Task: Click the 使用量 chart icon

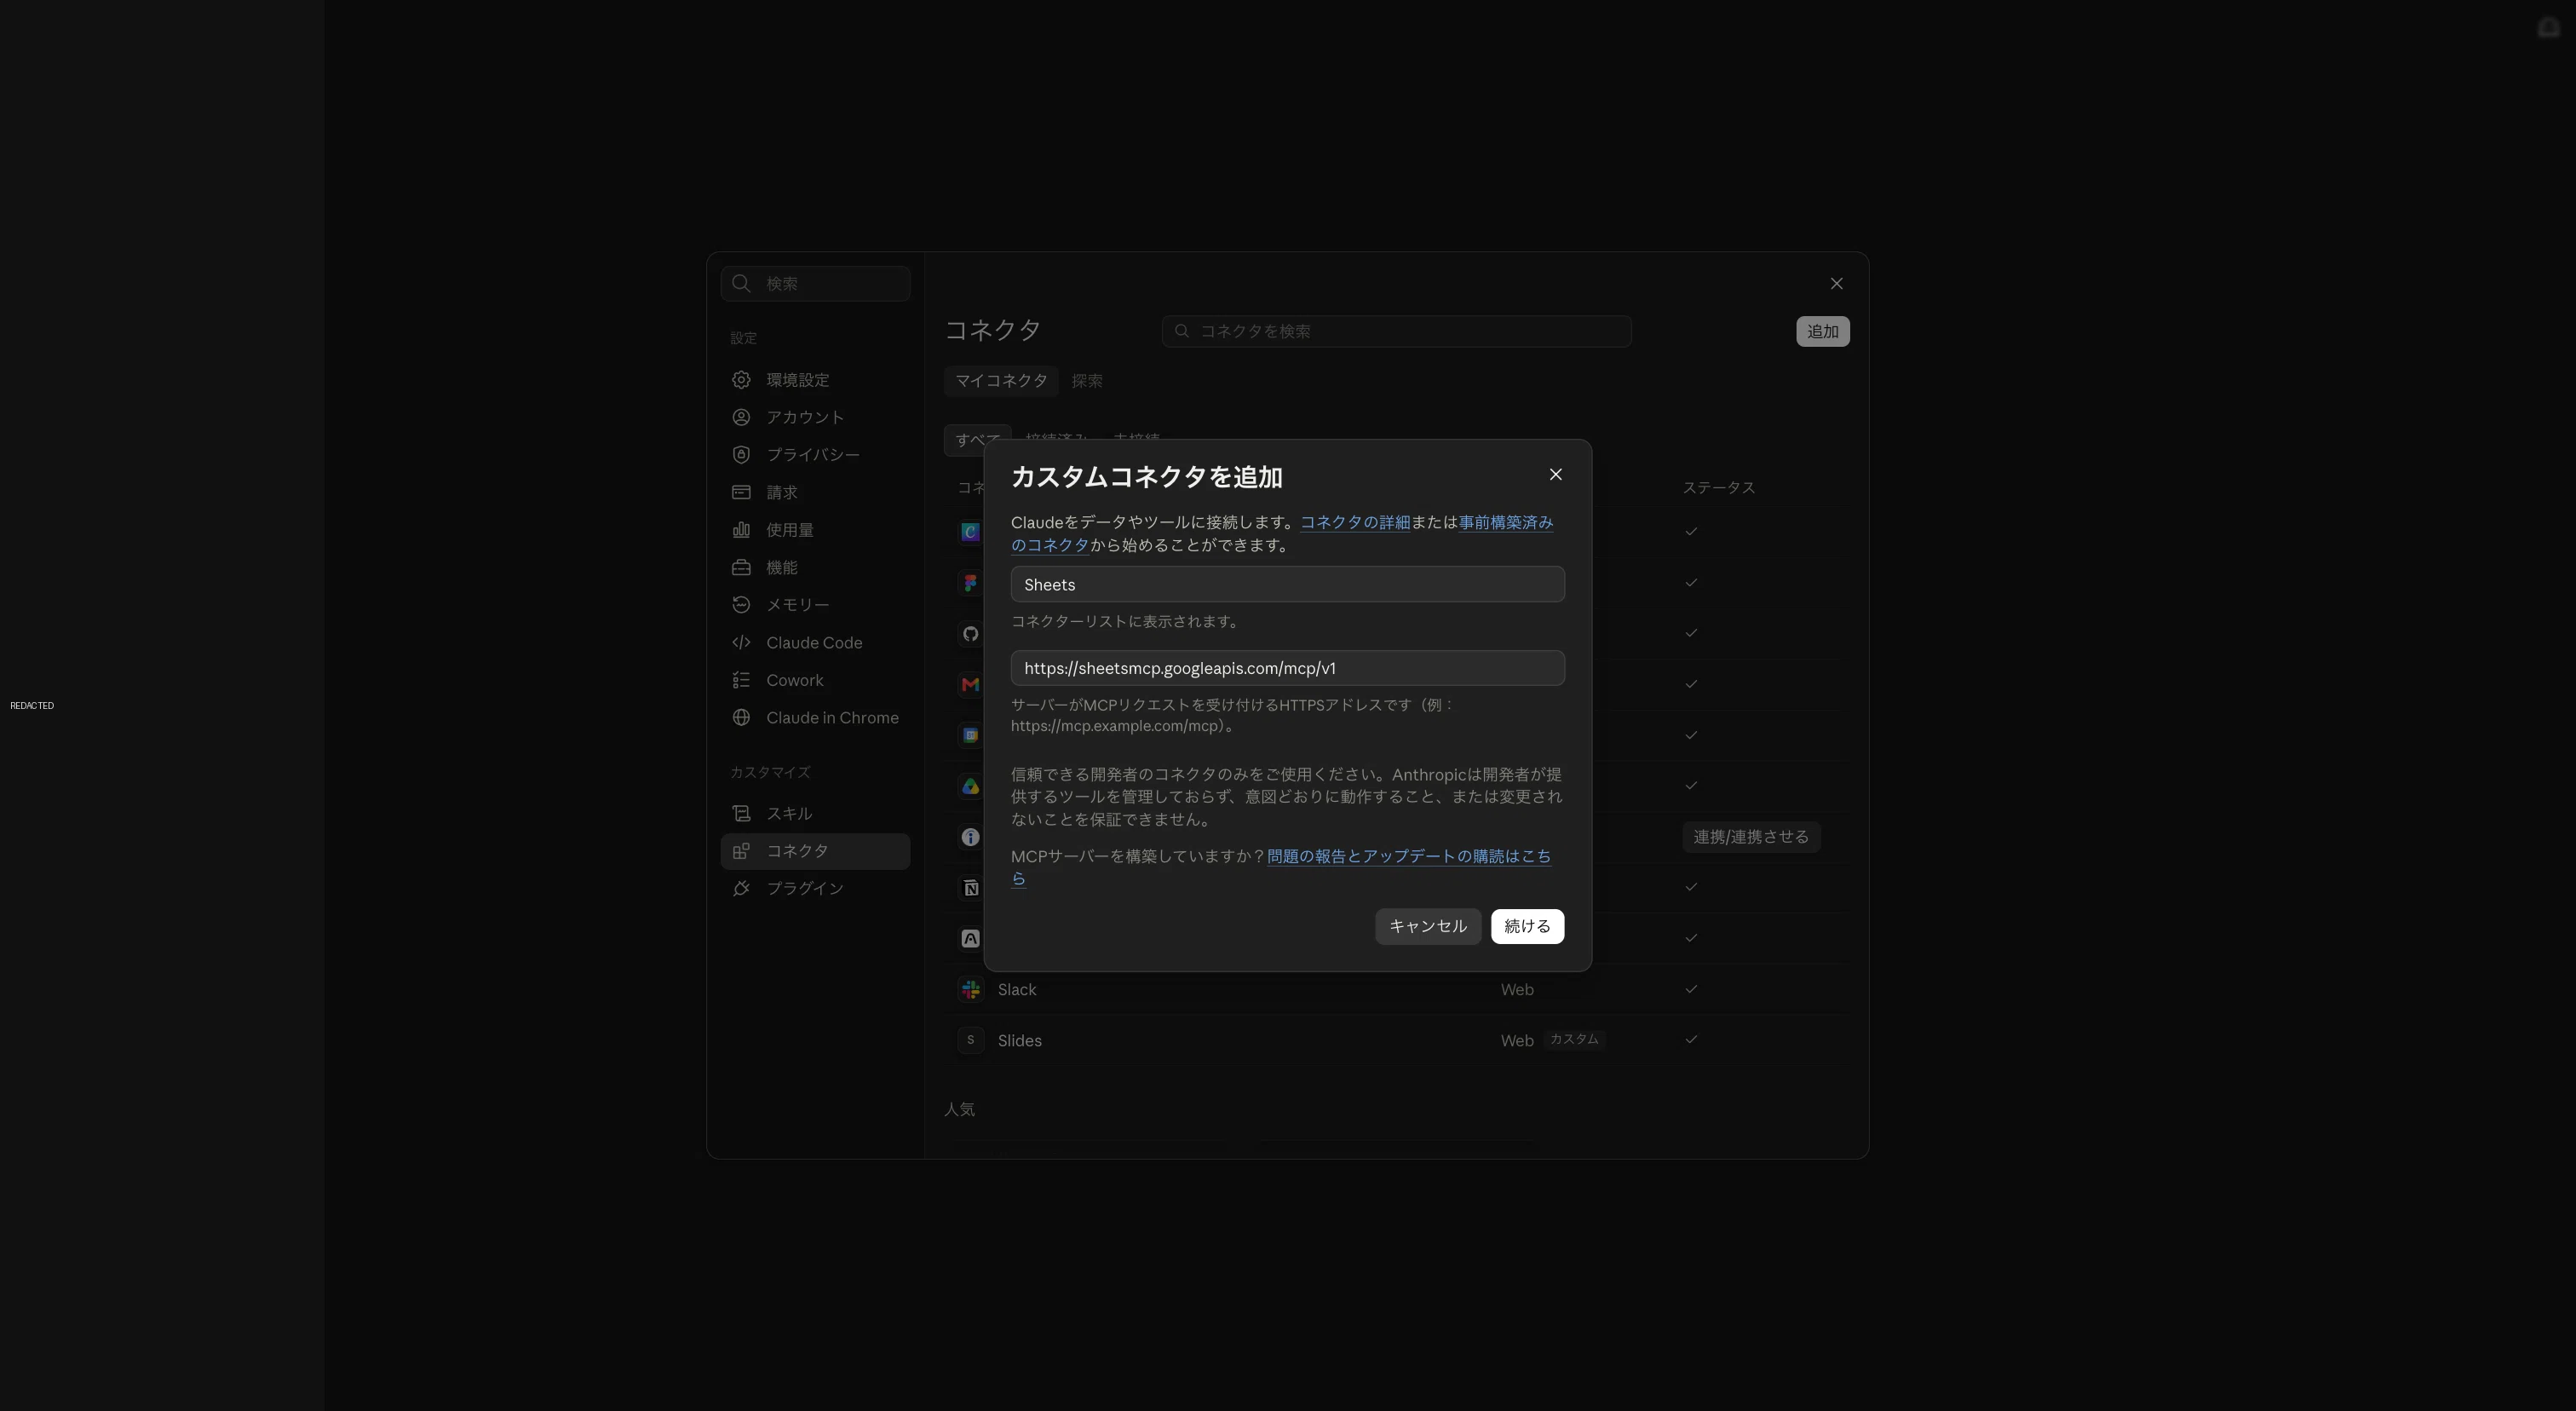Action: click(741, 530)
